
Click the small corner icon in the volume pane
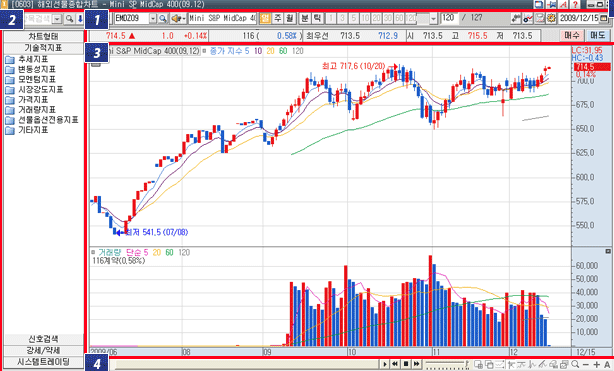[x=608, y=251]
